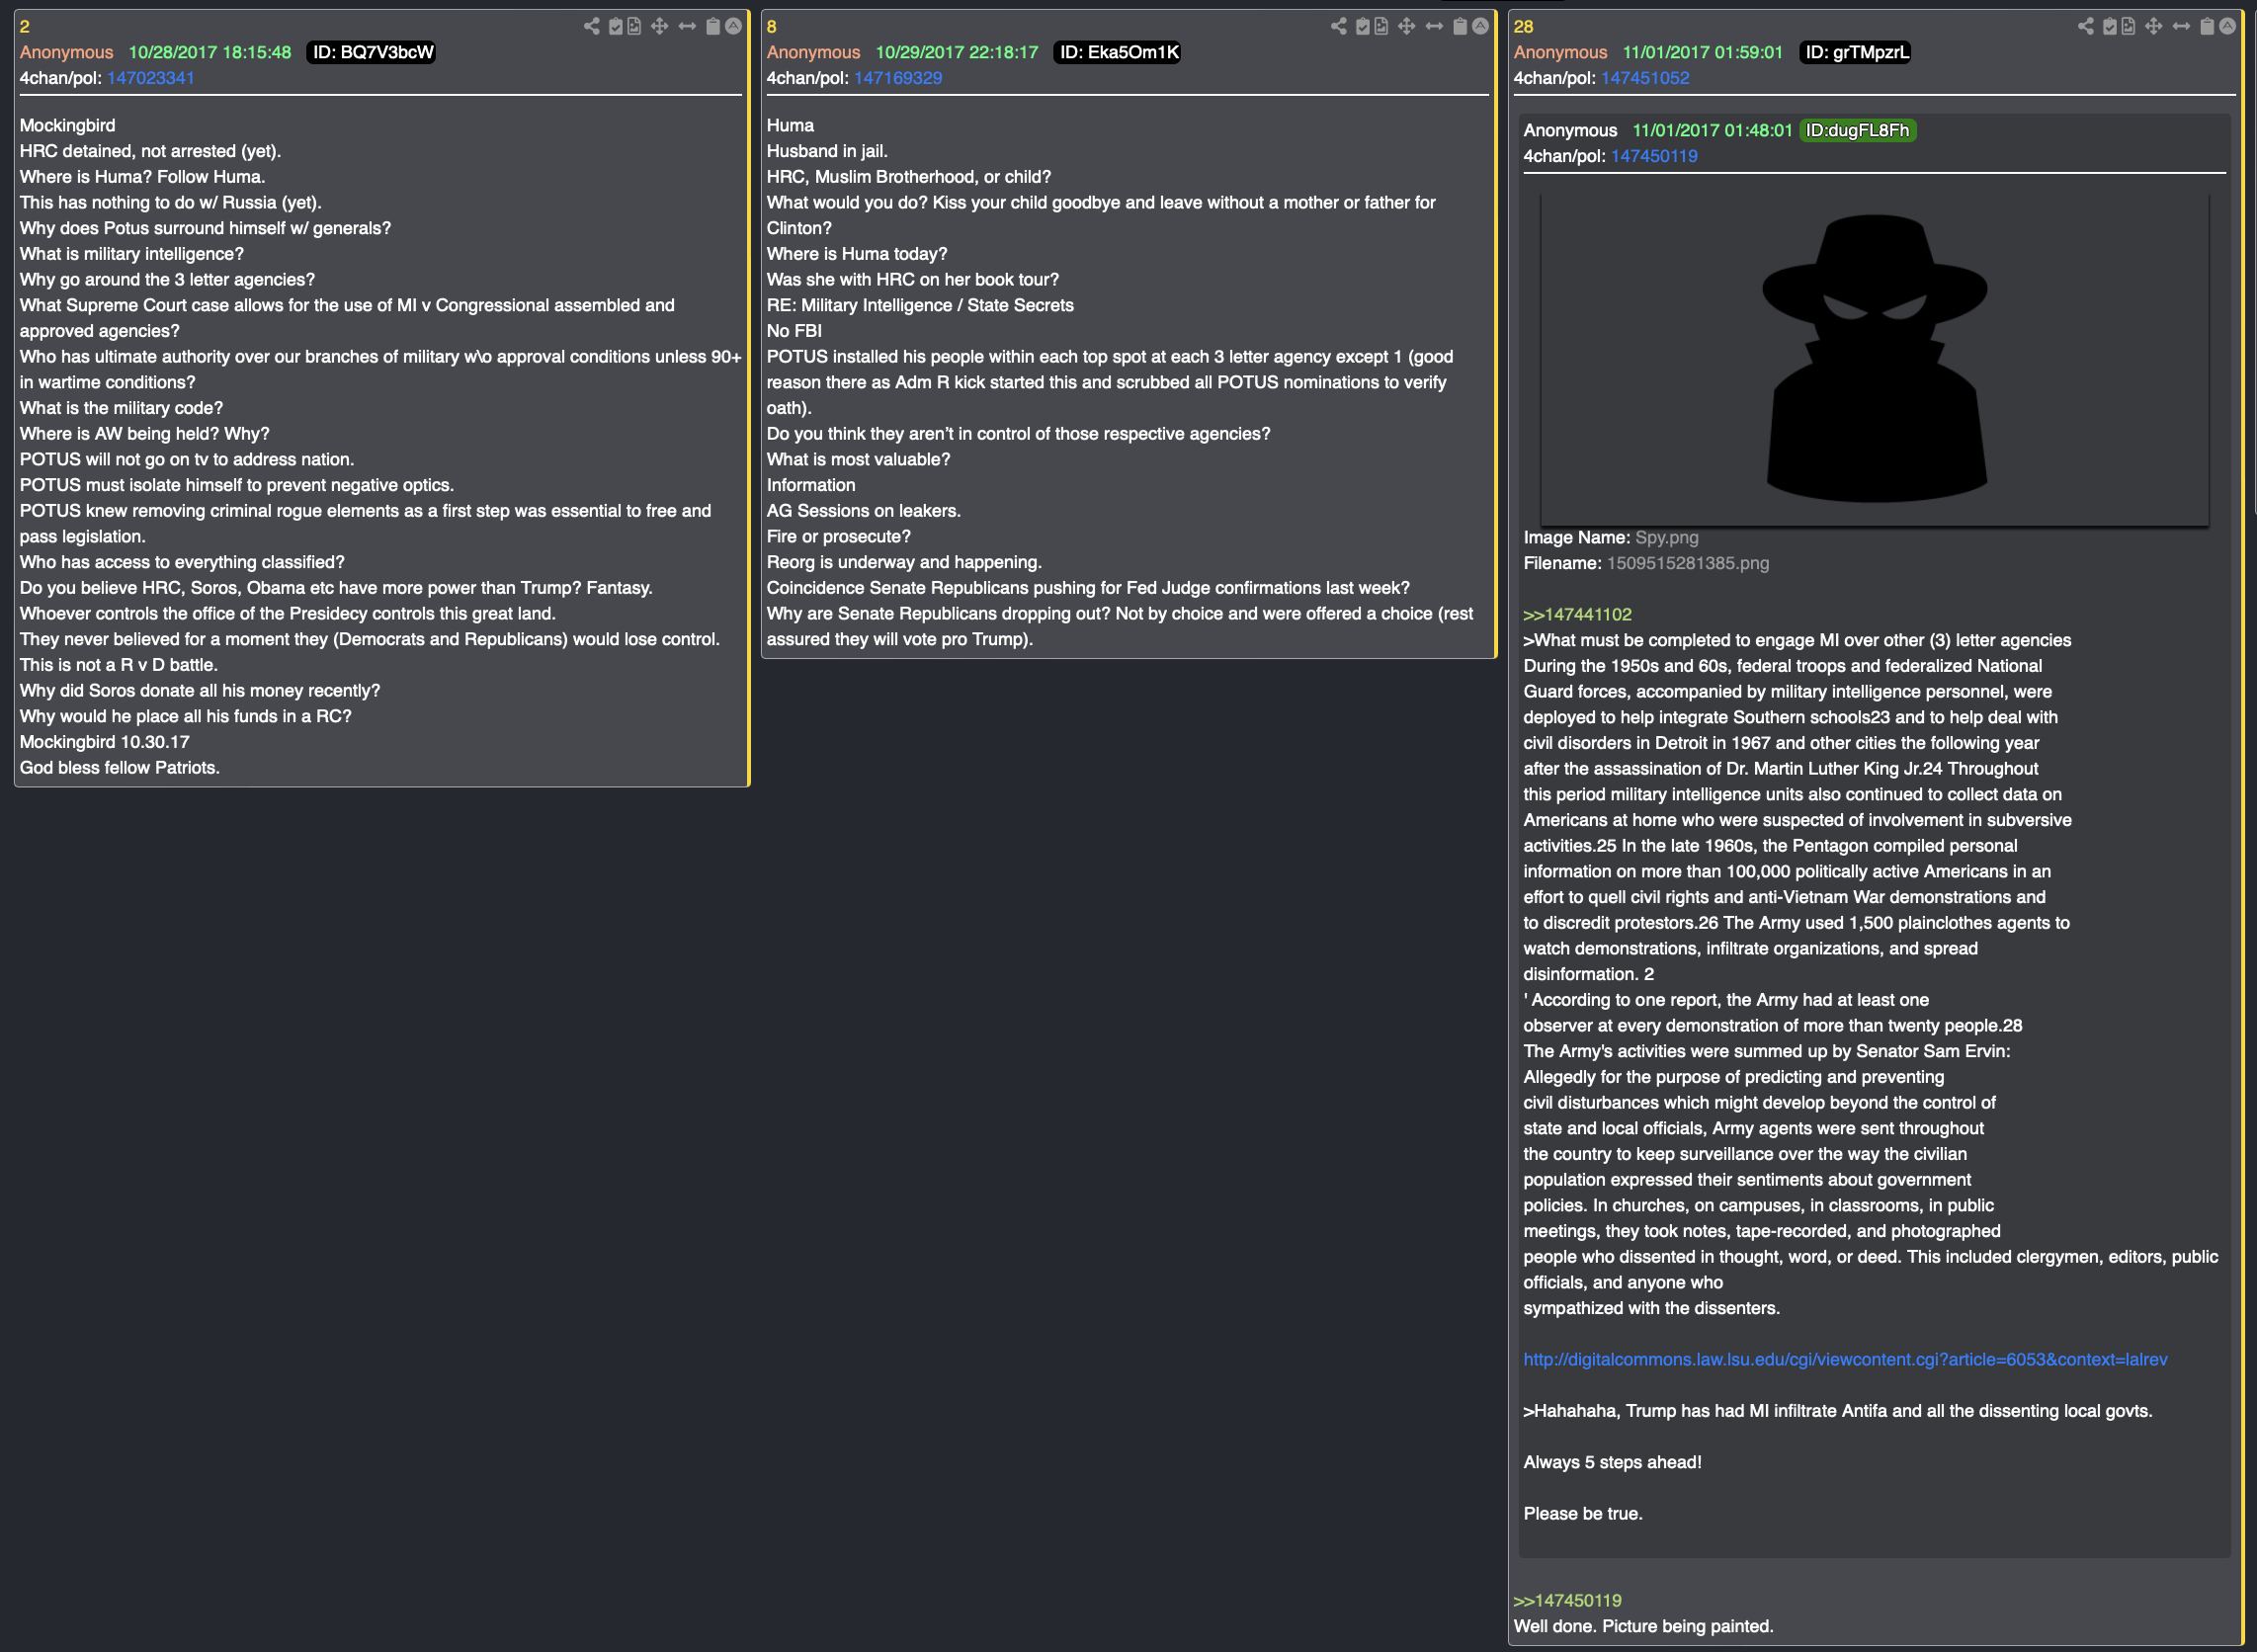The width and height of the screenshot is (2257, 1652).
Task: Open 4chan/pol link 147169329
Action: point(898,78)
